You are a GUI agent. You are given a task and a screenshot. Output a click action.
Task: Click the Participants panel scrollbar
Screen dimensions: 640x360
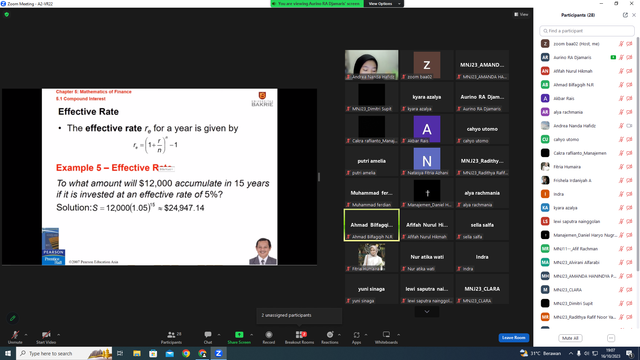pos(638,153)
